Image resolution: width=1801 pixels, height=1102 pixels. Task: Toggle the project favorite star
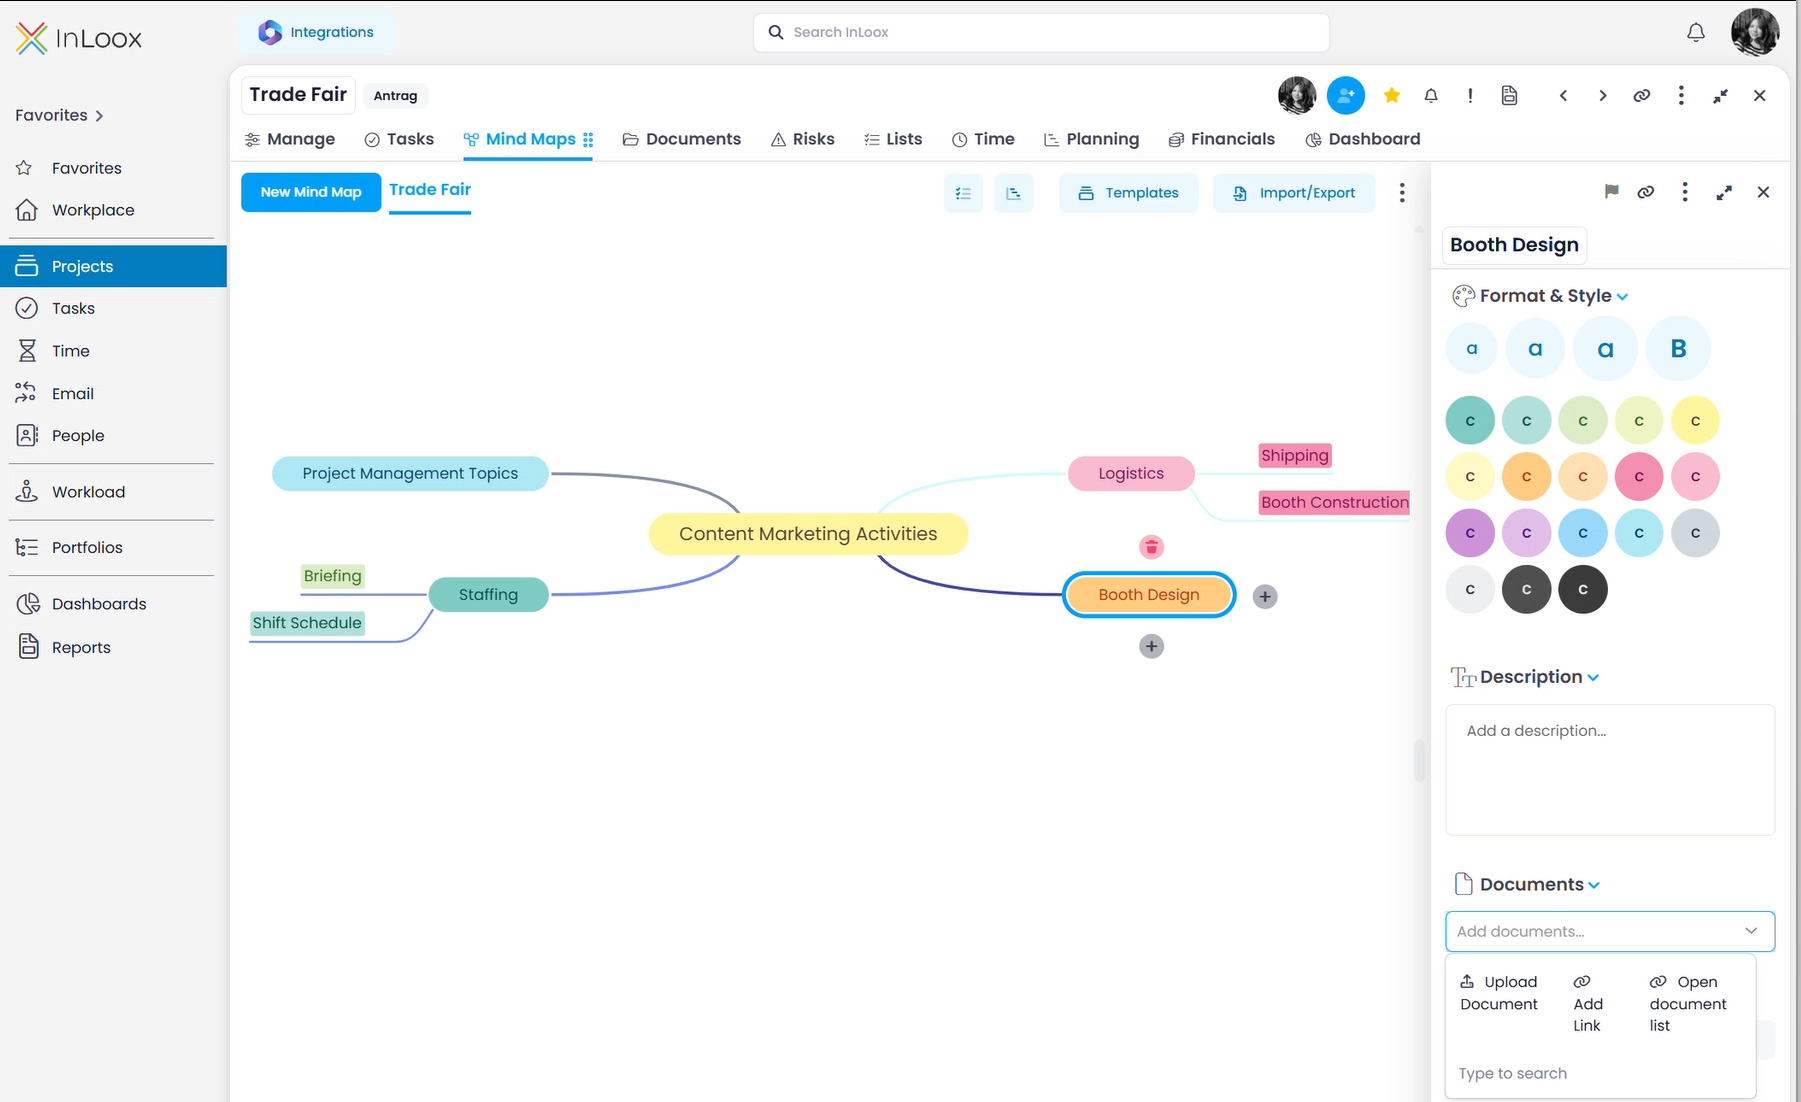point(1391,95)
